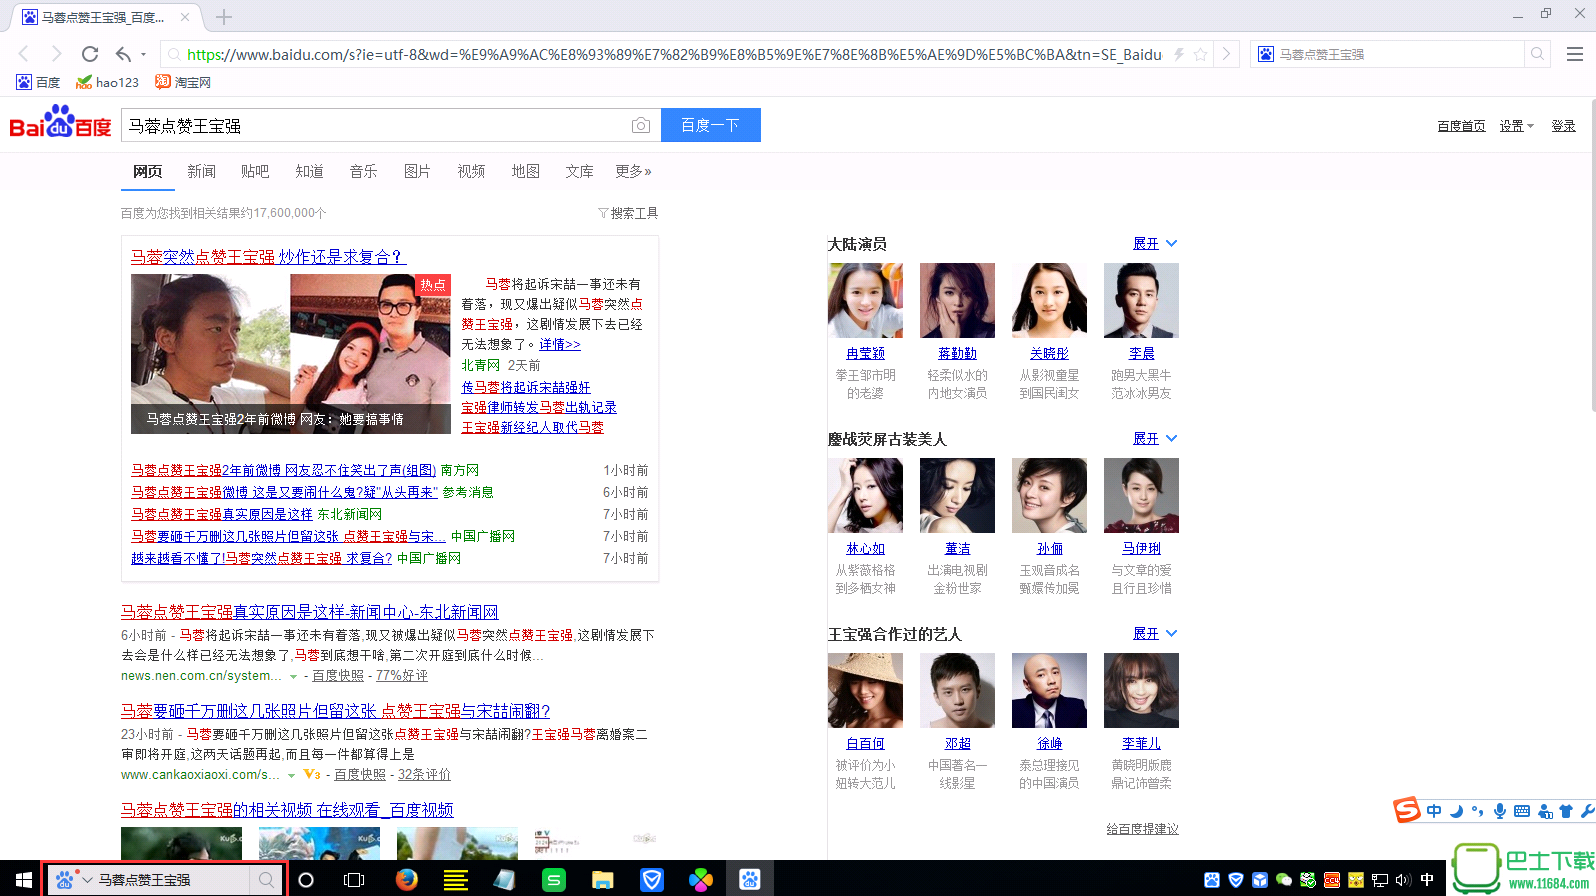Click 给百度提建议 link
The width and height of the screenshot is (1596, 896).
[x=1142, y=829]
